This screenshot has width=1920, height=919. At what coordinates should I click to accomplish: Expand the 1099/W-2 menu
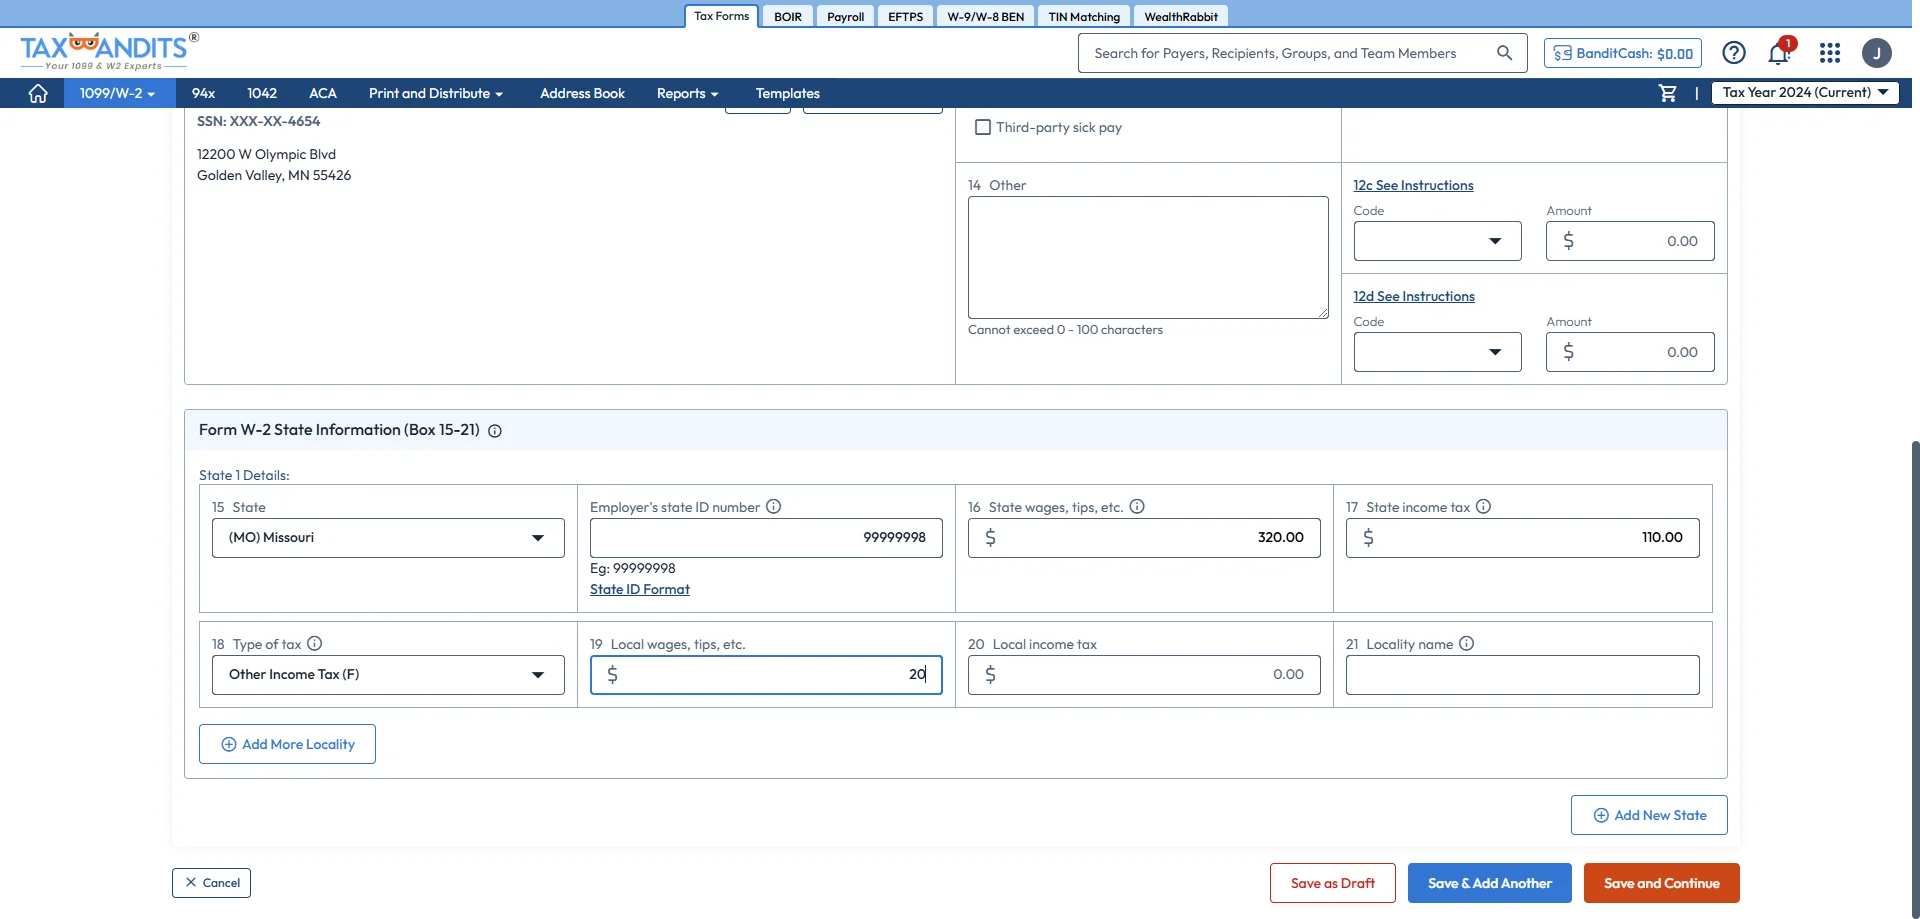point(117,93)
